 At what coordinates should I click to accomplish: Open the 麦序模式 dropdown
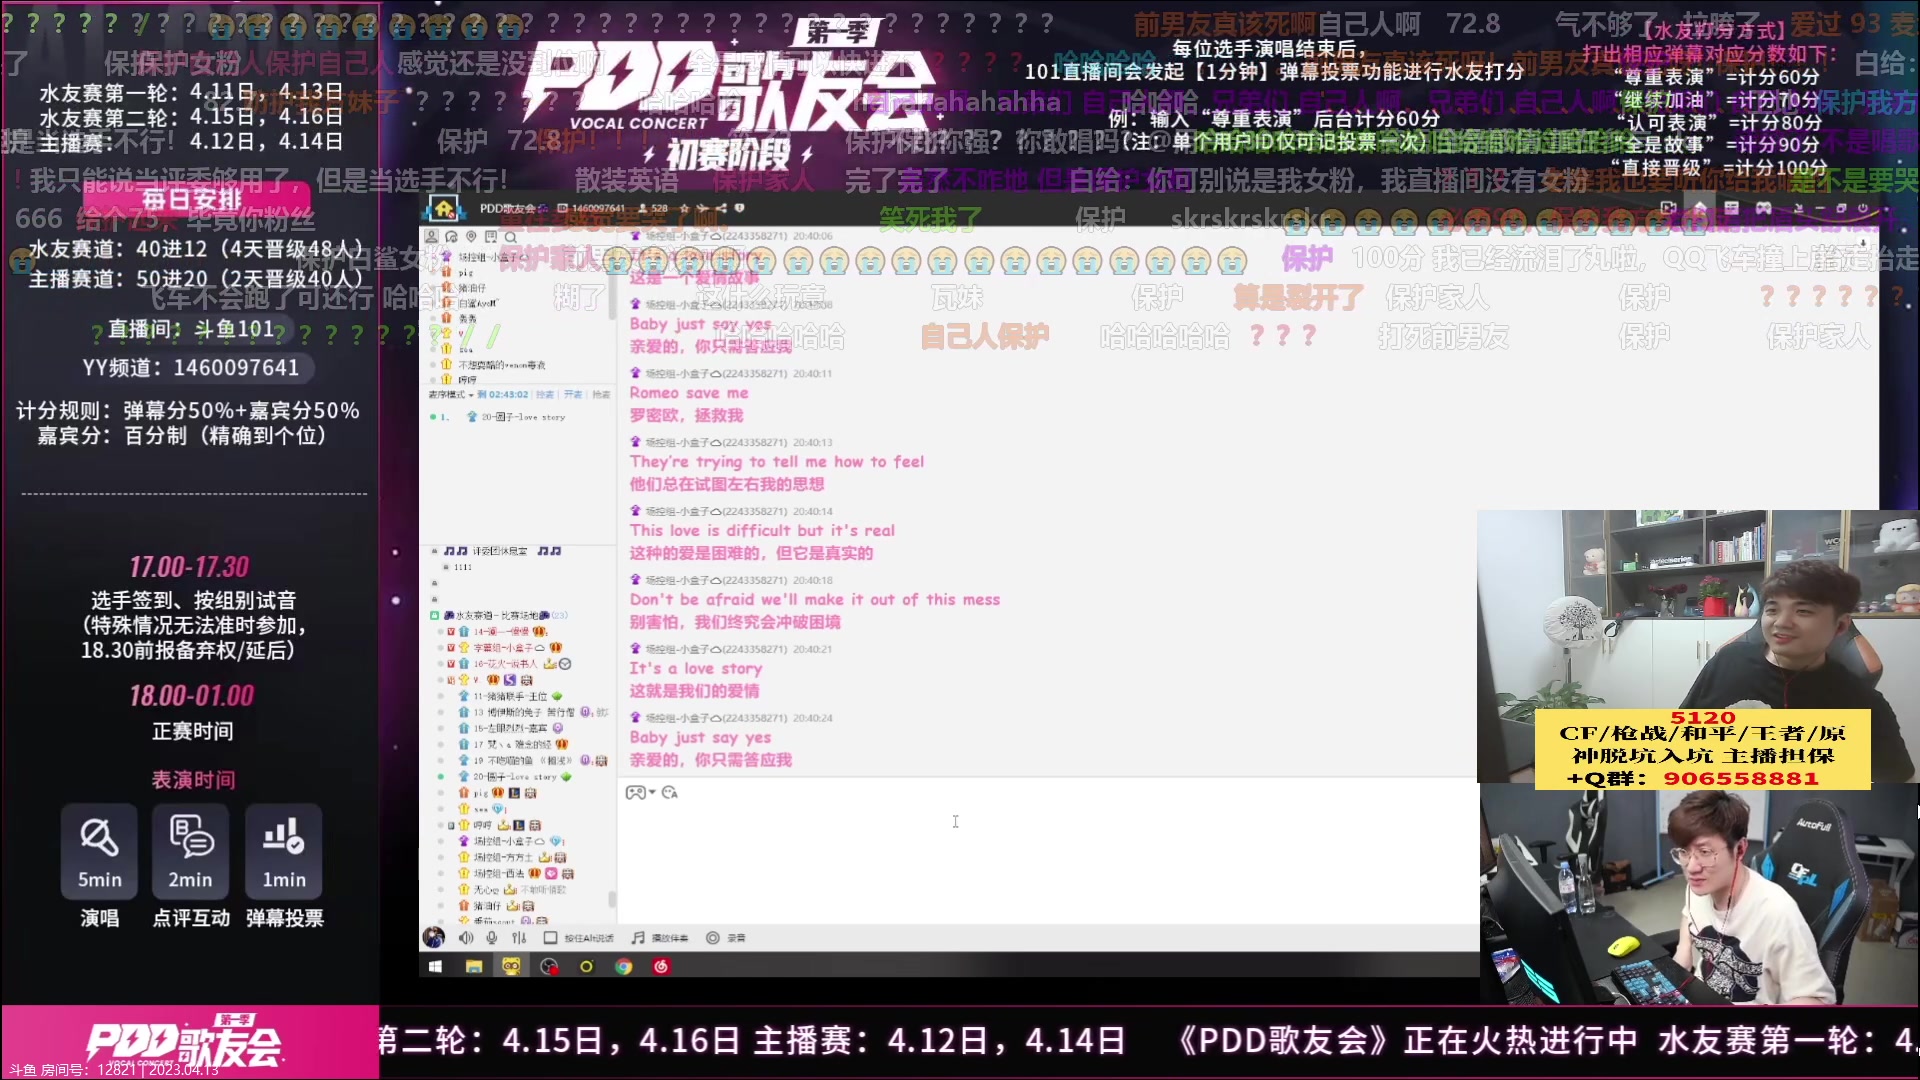(x=450, y=394)
